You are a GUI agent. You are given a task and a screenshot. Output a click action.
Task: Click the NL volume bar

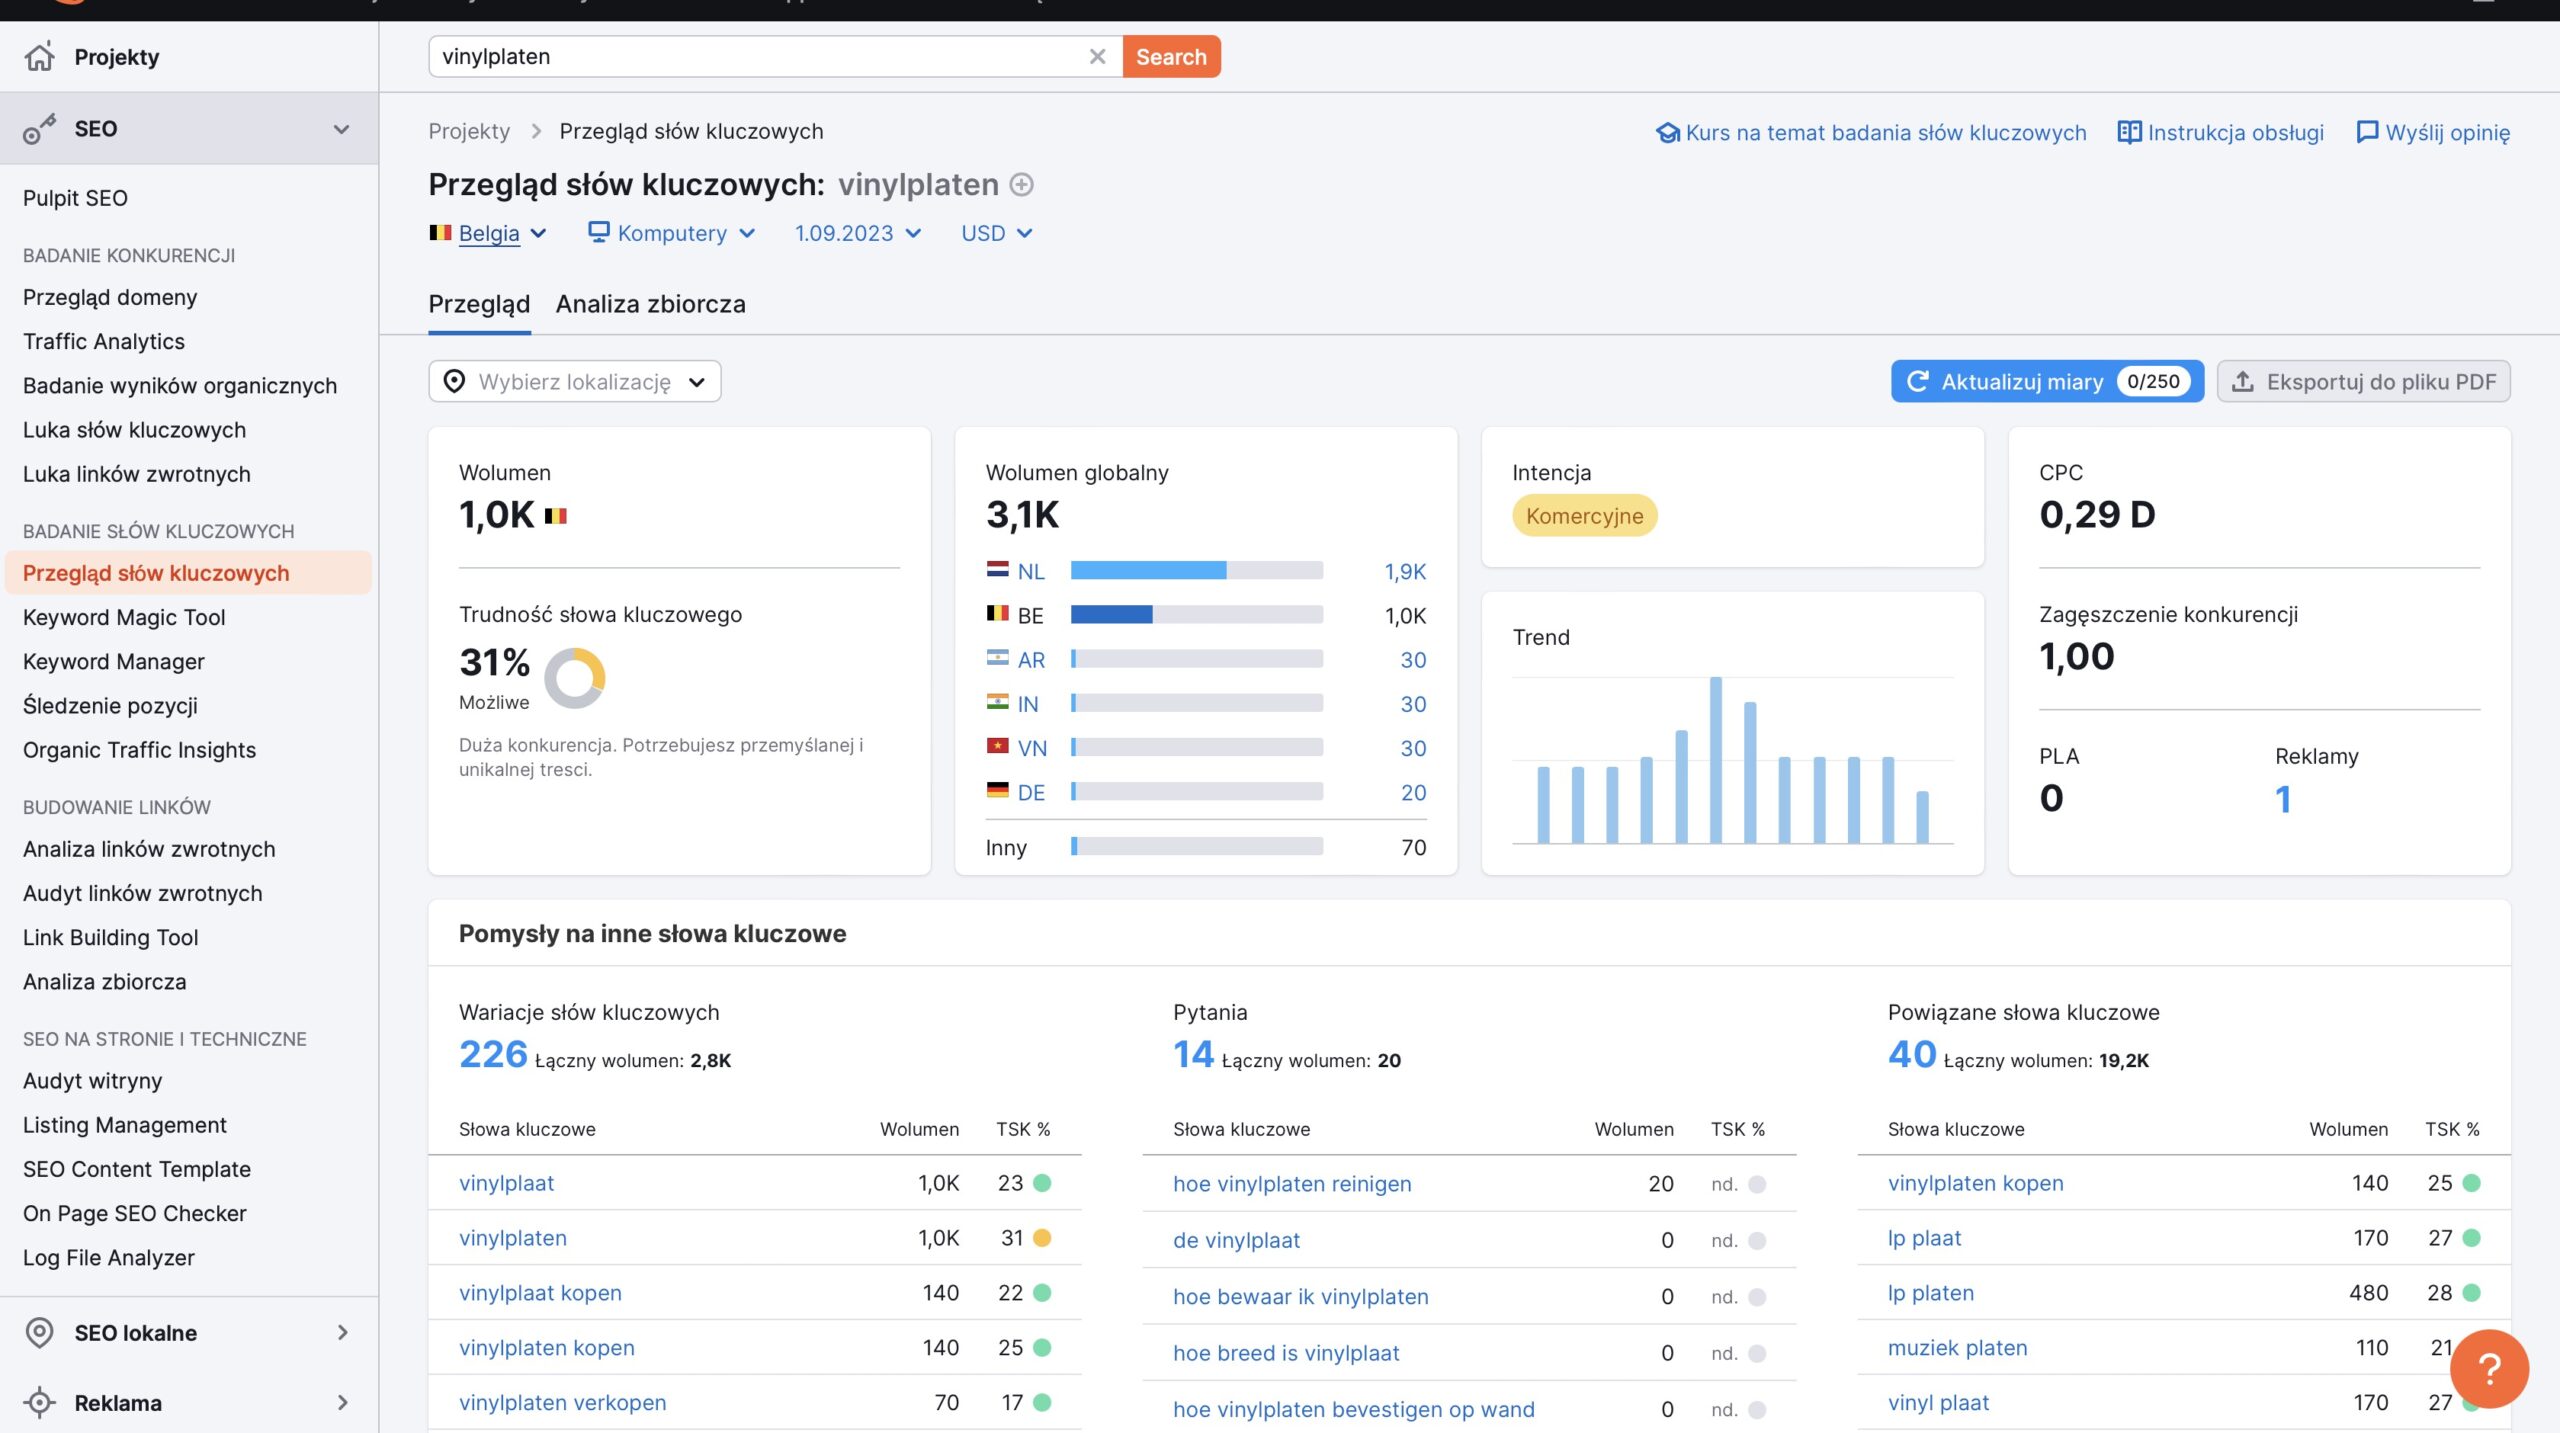tap(1196, 570)
